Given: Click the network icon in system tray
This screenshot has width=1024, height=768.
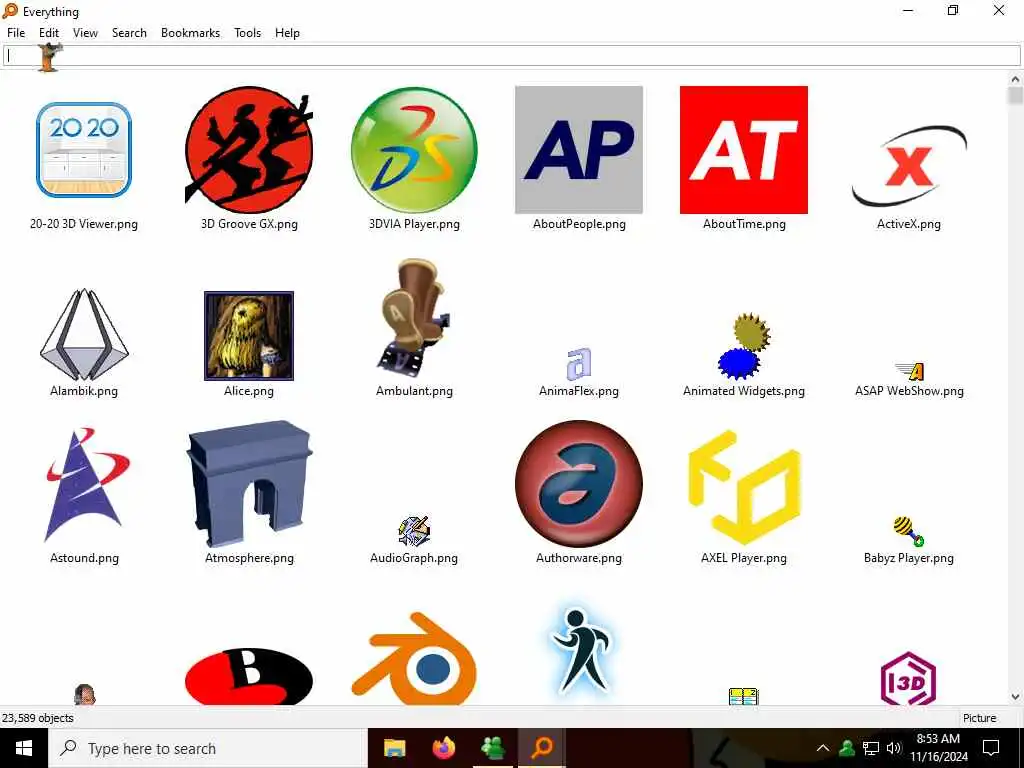Looking at the screenshot, I should click(871, 748).
